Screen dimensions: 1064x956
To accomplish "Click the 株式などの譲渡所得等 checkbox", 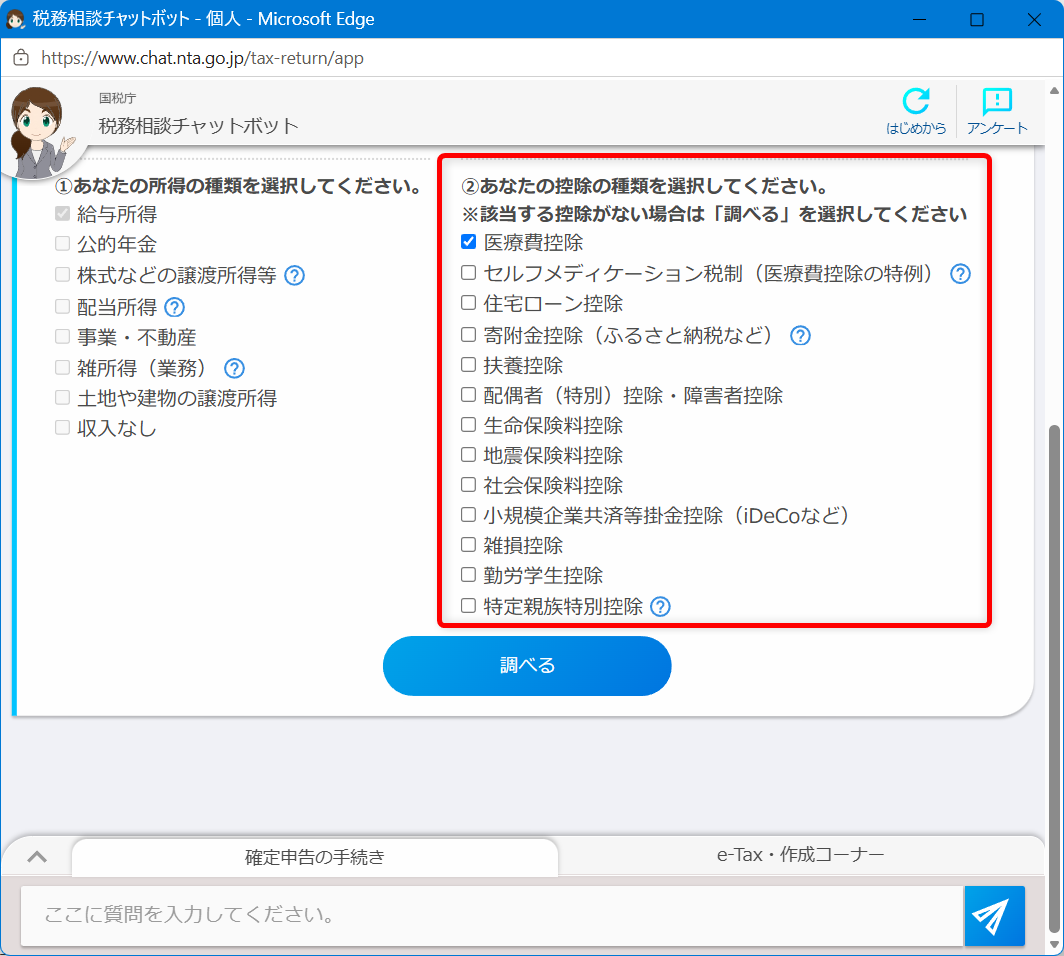I will click(62, 274).
